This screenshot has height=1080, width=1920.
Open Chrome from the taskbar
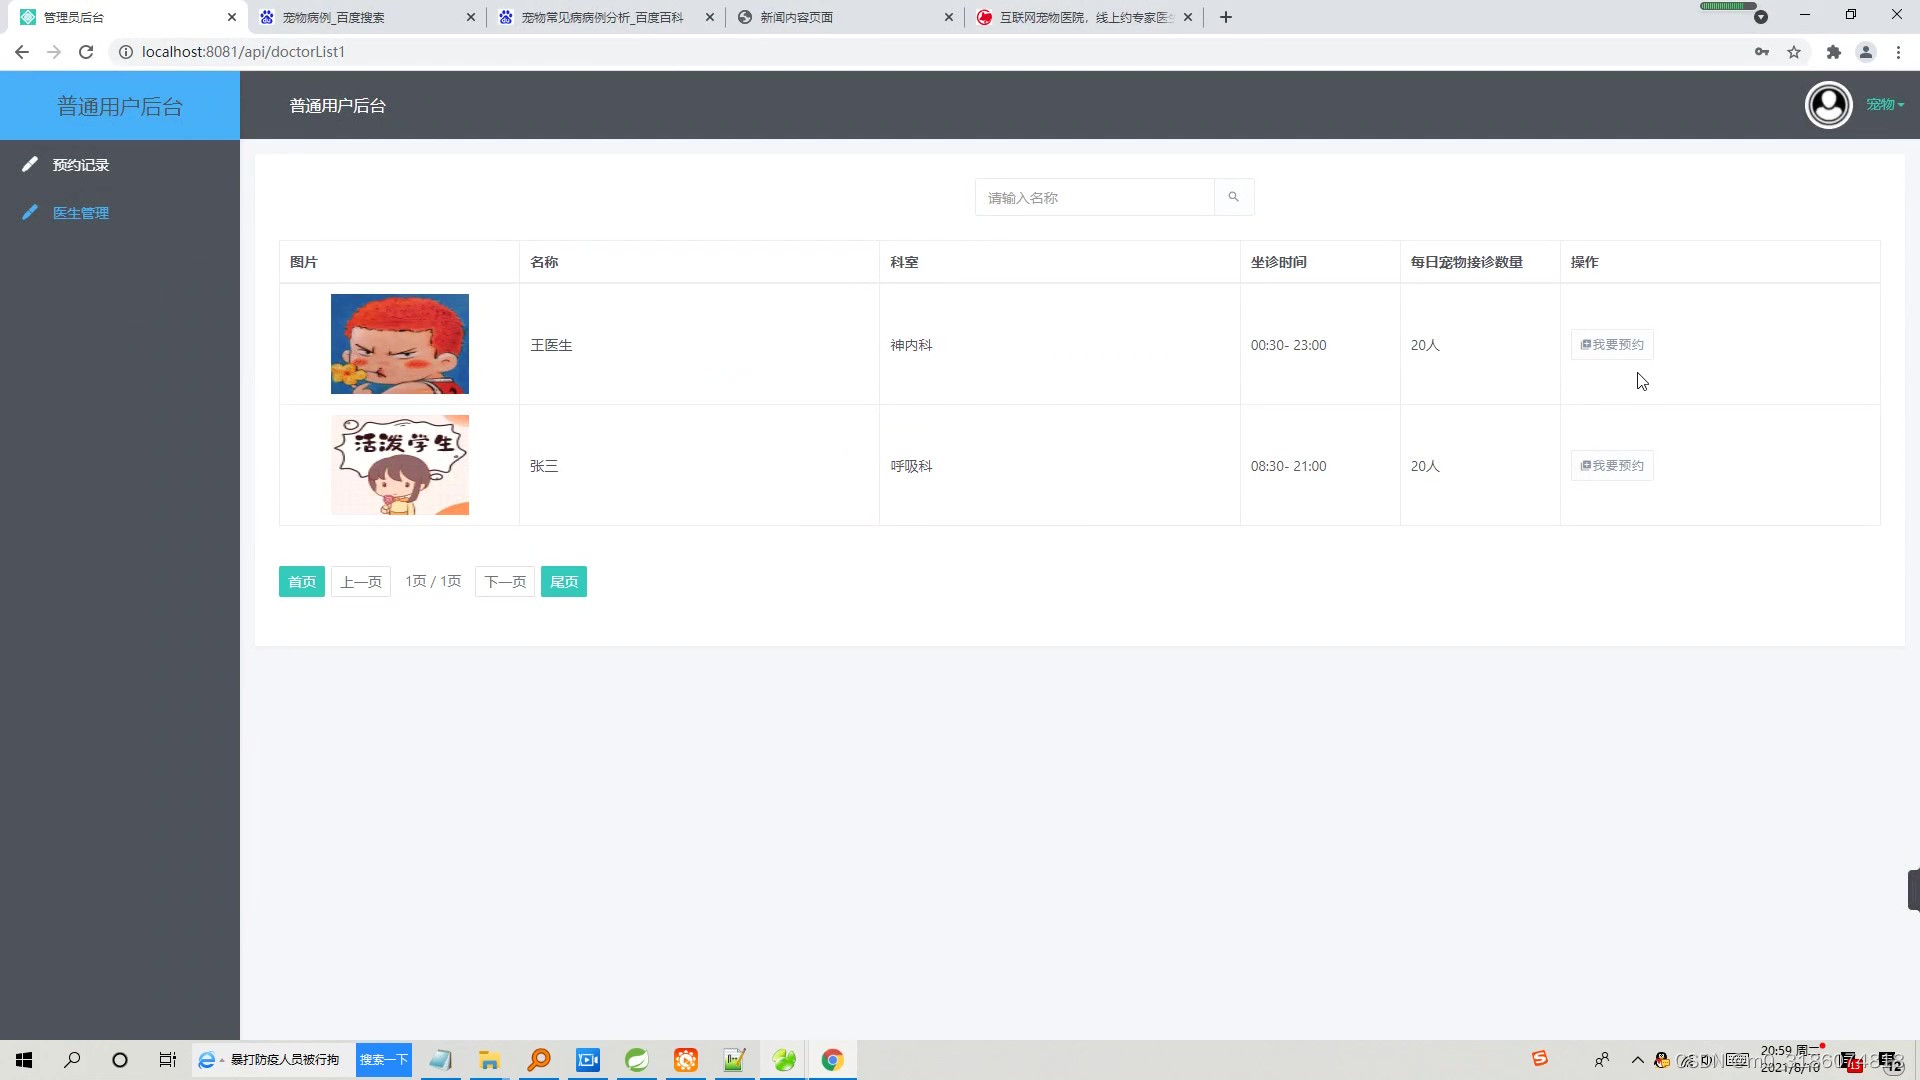click(833, 1060)
